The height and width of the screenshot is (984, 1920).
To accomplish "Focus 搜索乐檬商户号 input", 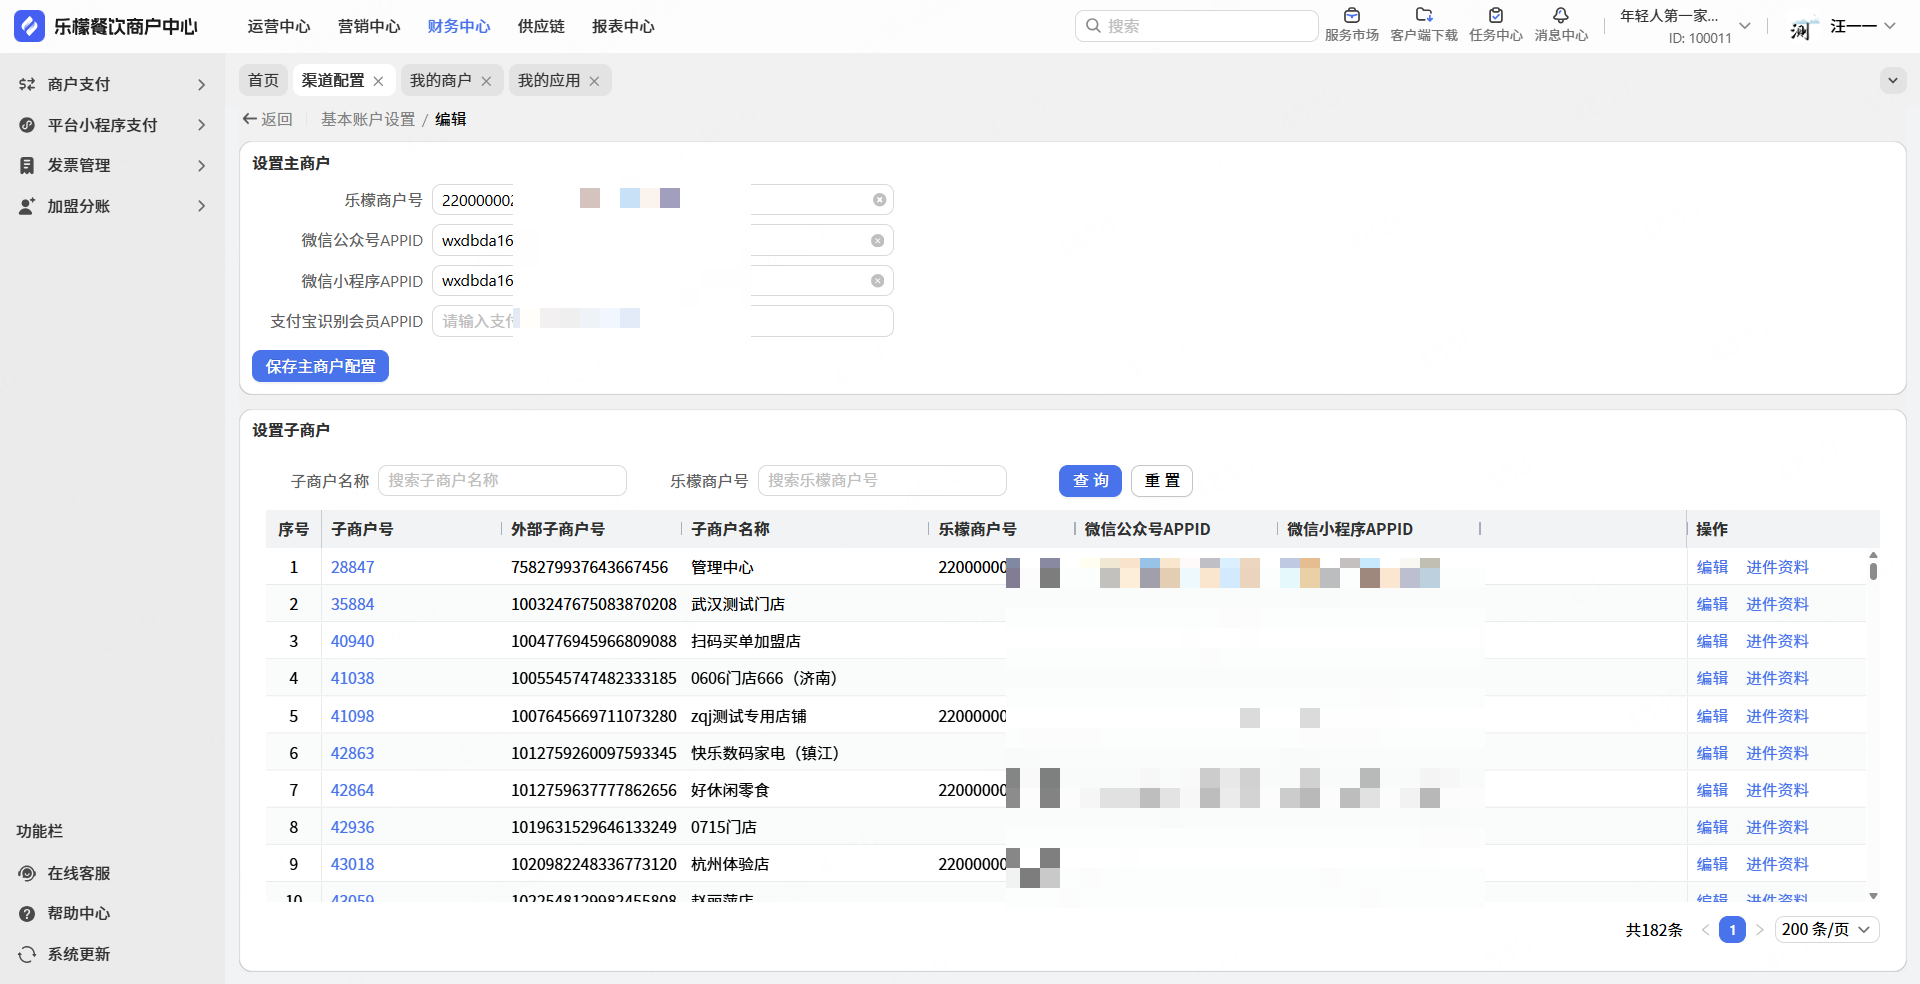I will coord(882,480).
